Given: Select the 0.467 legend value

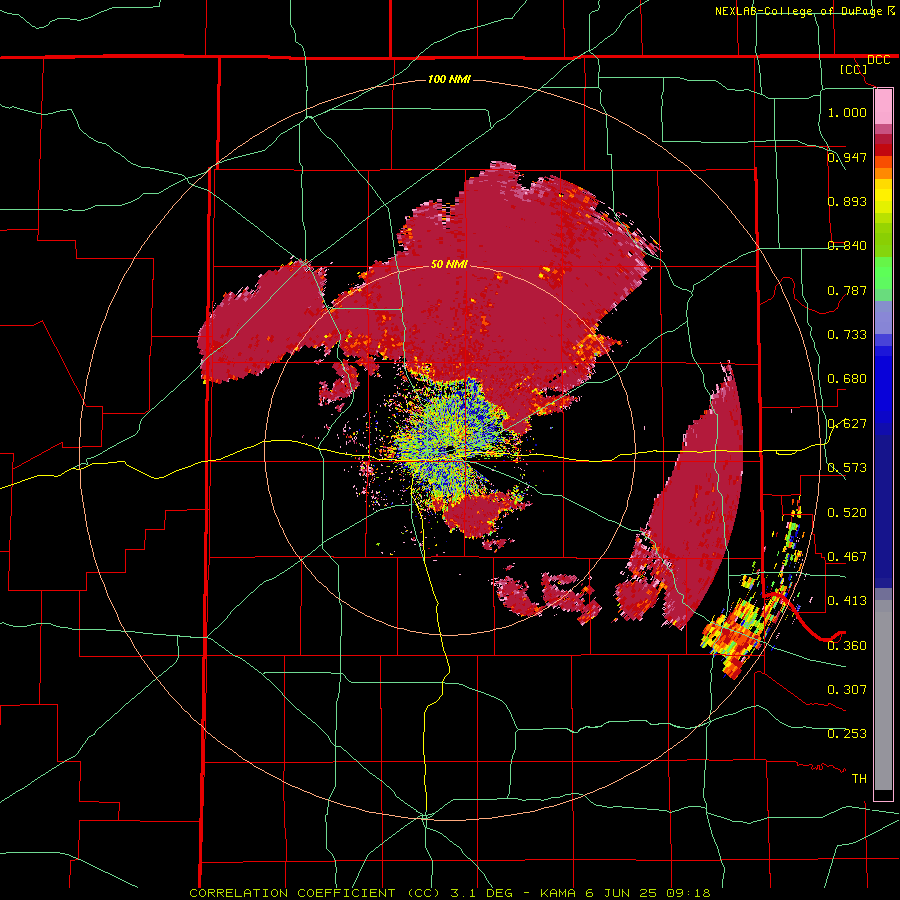Looking at the screenshot, I should (847, 556).
